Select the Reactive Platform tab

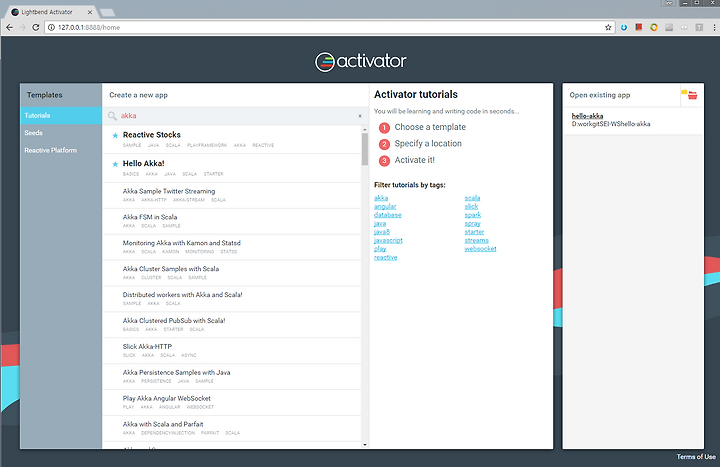[61, 150]
